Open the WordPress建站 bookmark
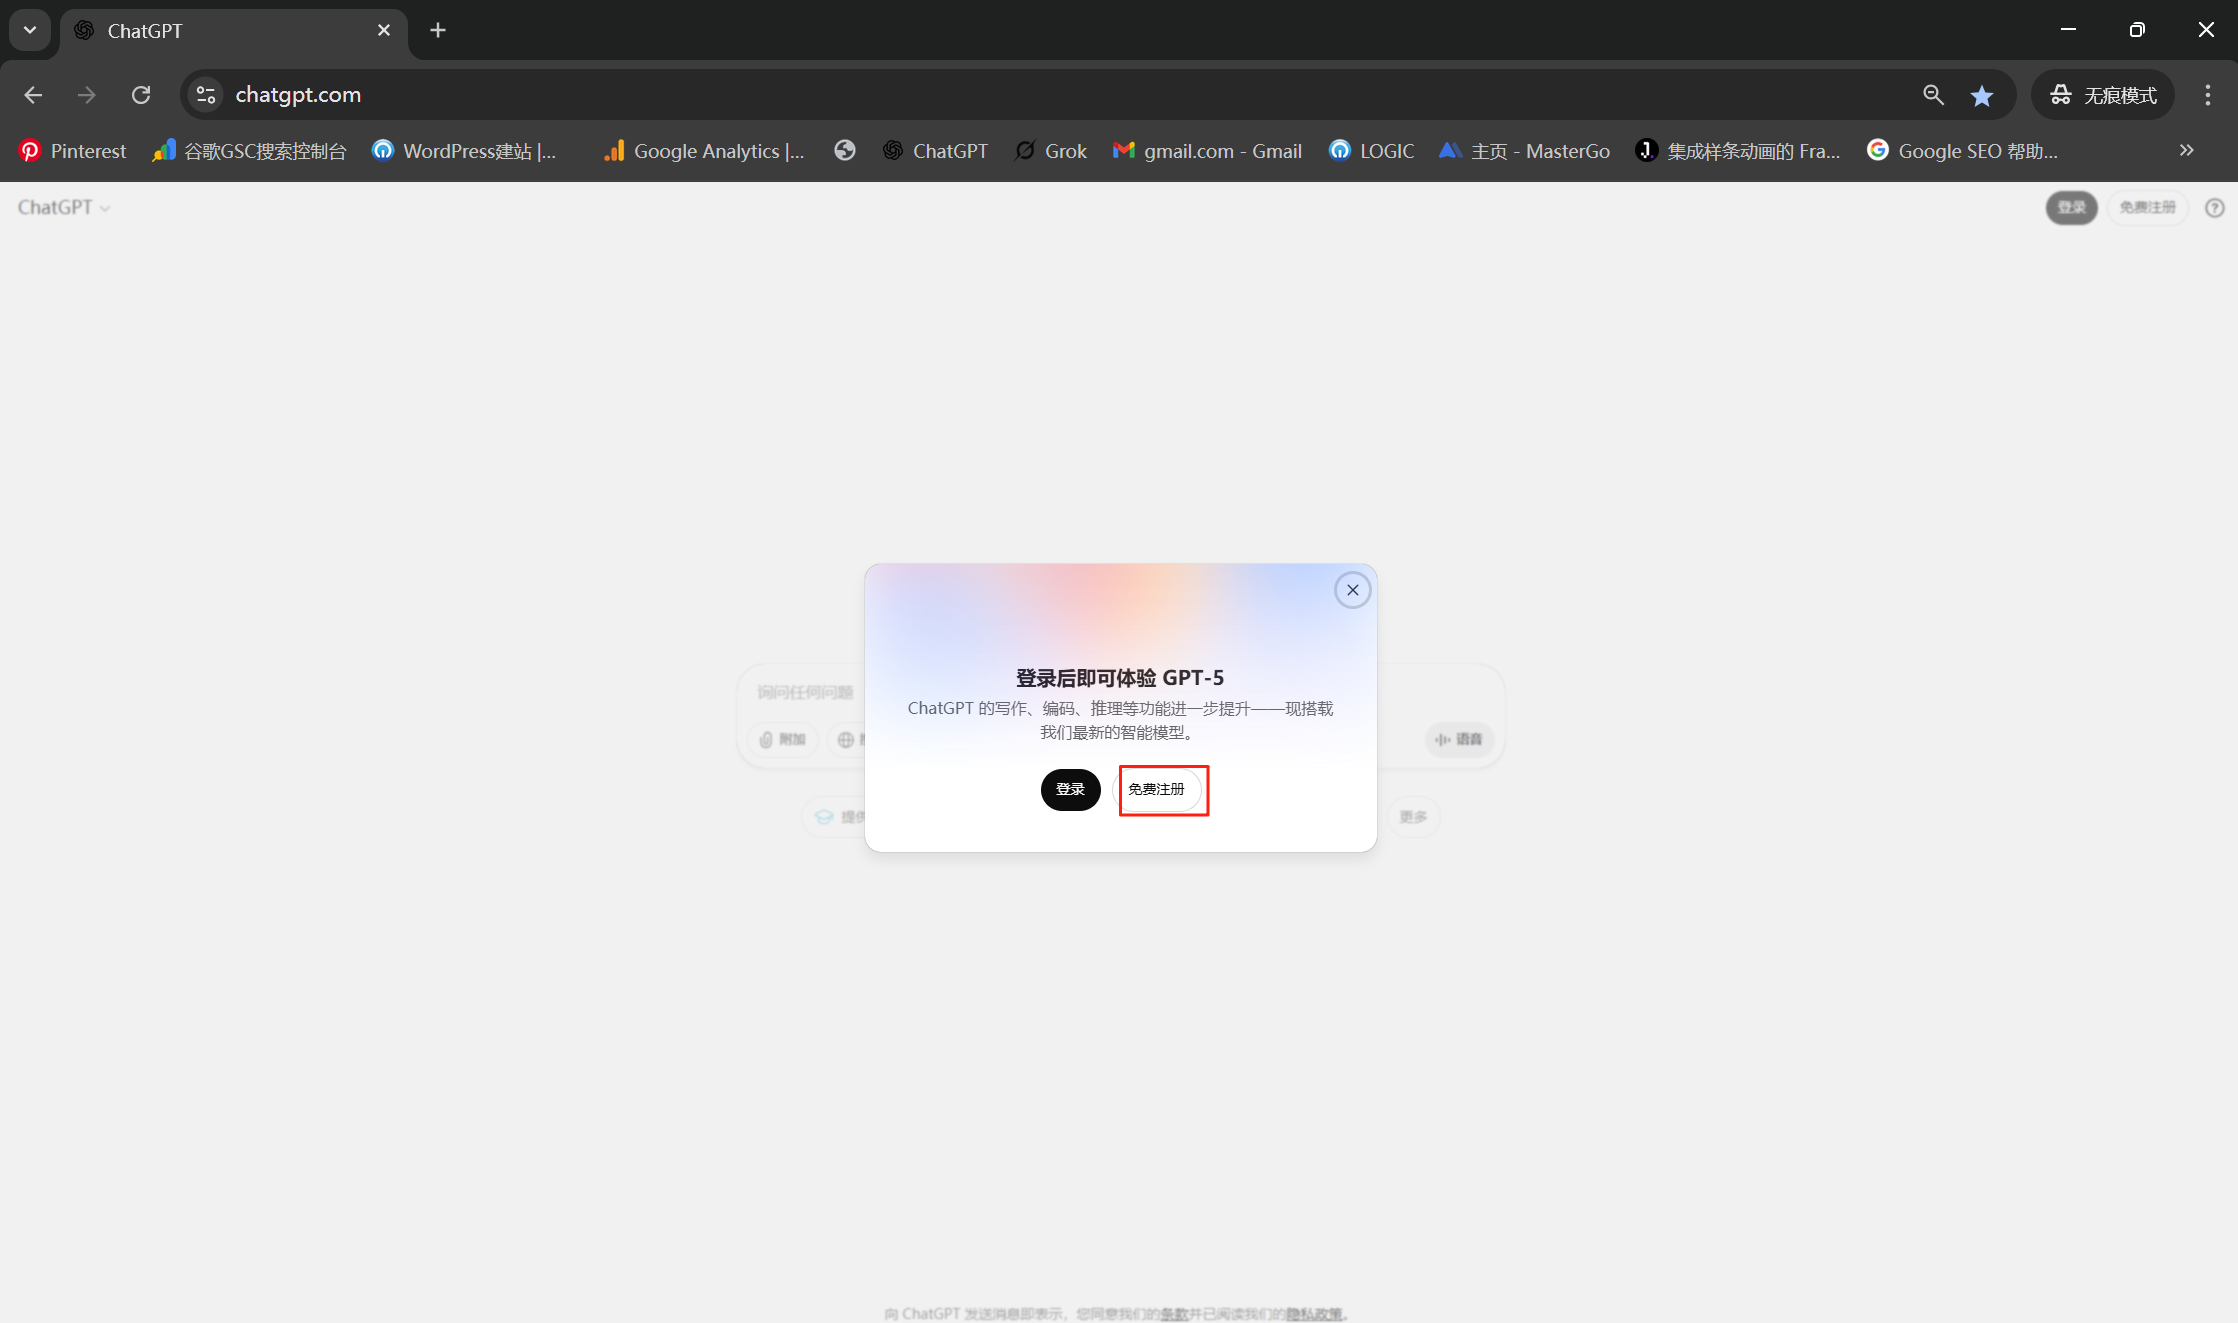 (465, 151)
